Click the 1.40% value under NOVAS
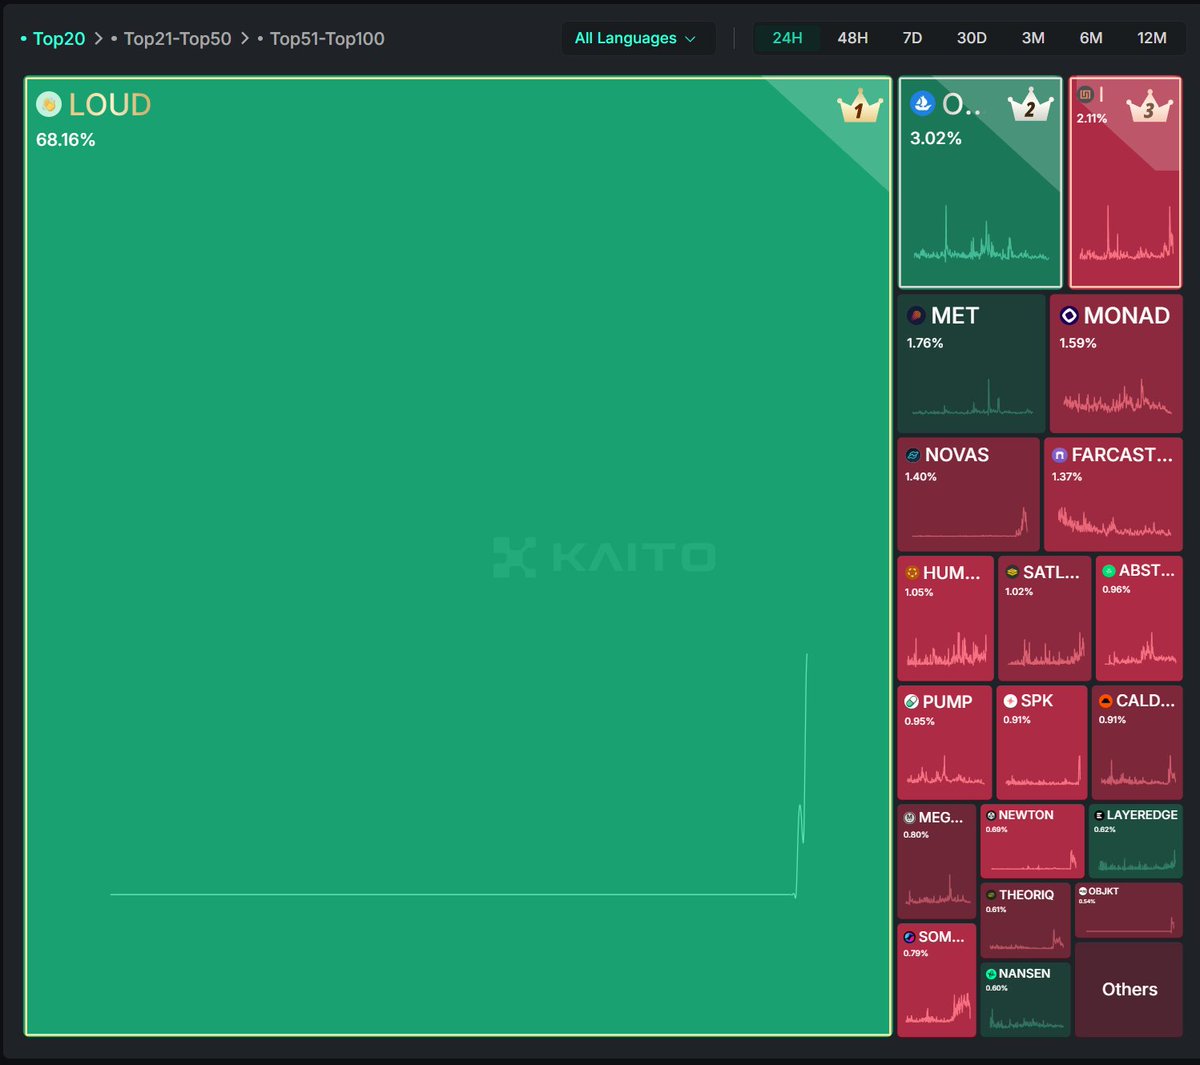This screenshot has height=1065, width=1200. 921,477
